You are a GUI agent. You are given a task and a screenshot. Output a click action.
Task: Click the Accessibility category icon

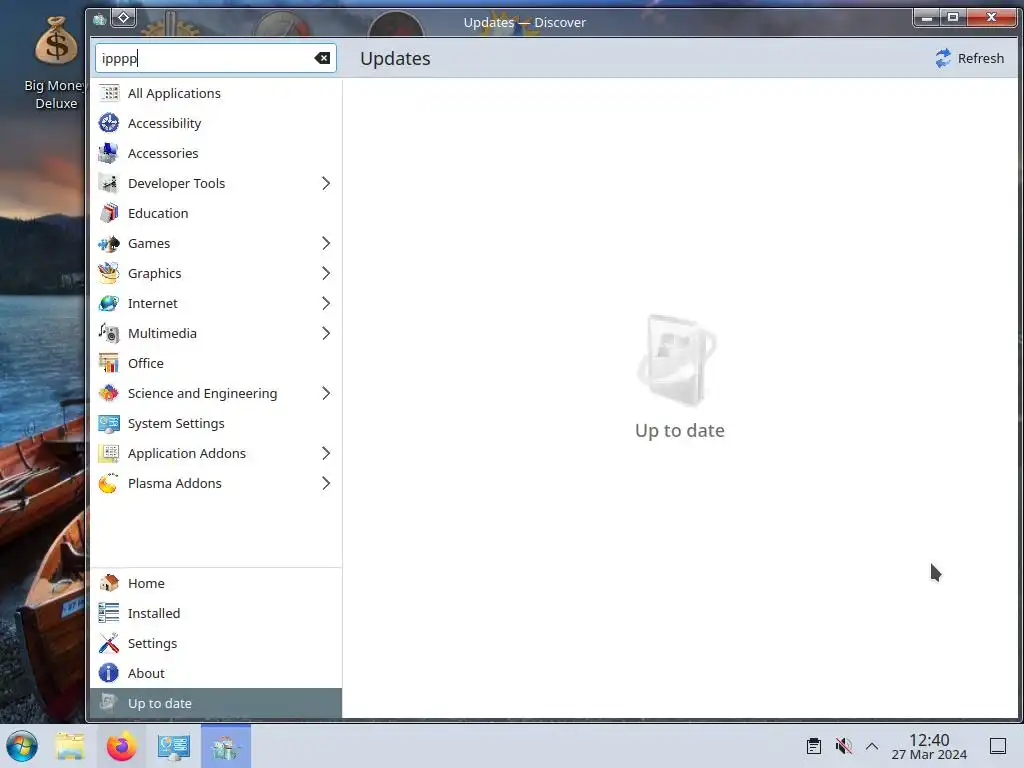click(x=109, y=123)
